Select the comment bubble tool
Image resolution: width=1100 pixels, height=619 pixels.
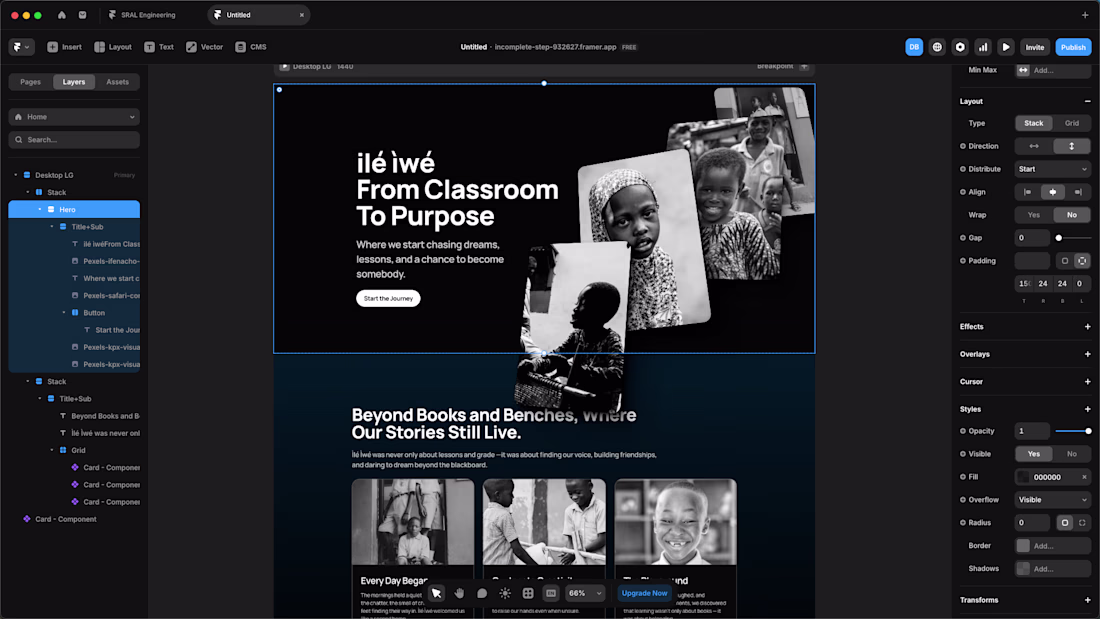(482, 593)
